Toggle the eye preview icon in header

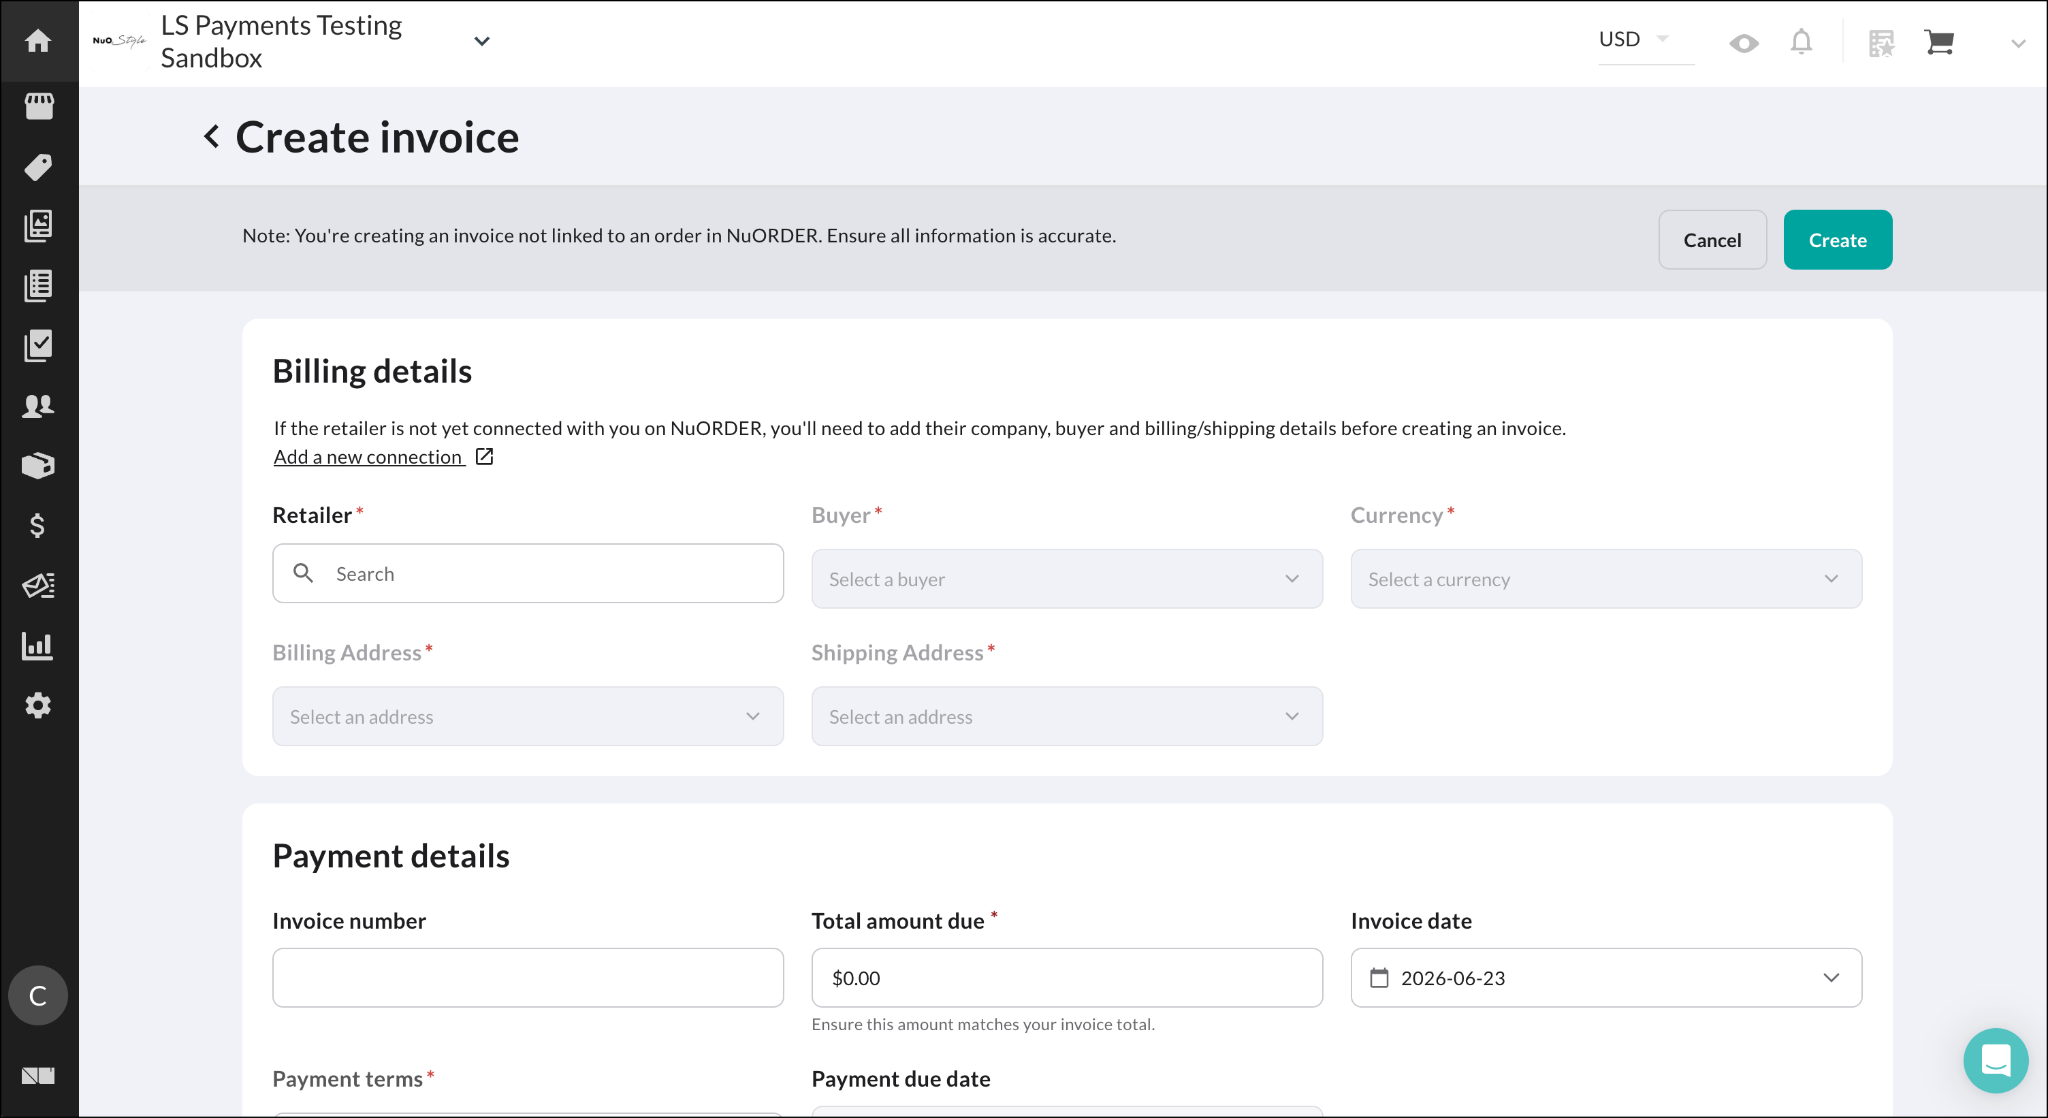coord(1744,43)
